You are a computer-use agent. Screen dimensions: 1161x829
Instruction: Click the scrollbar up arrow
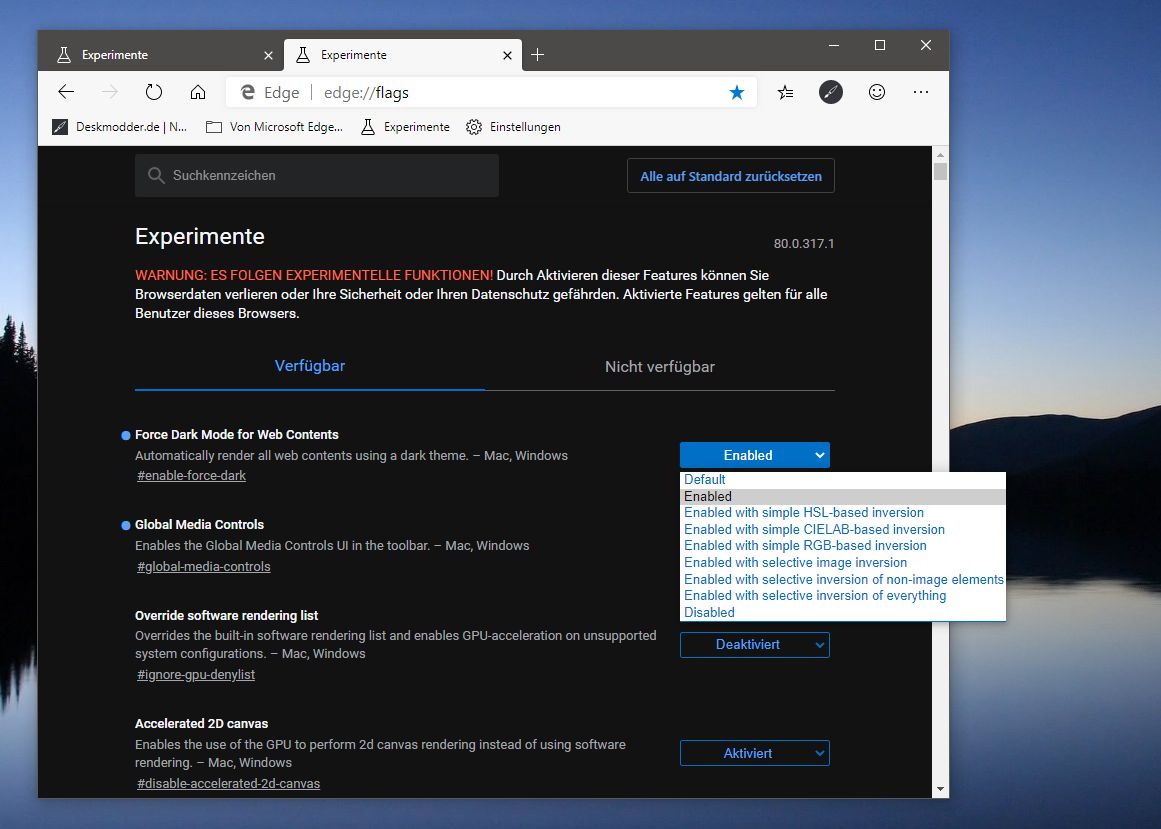(x=940, y=155)
